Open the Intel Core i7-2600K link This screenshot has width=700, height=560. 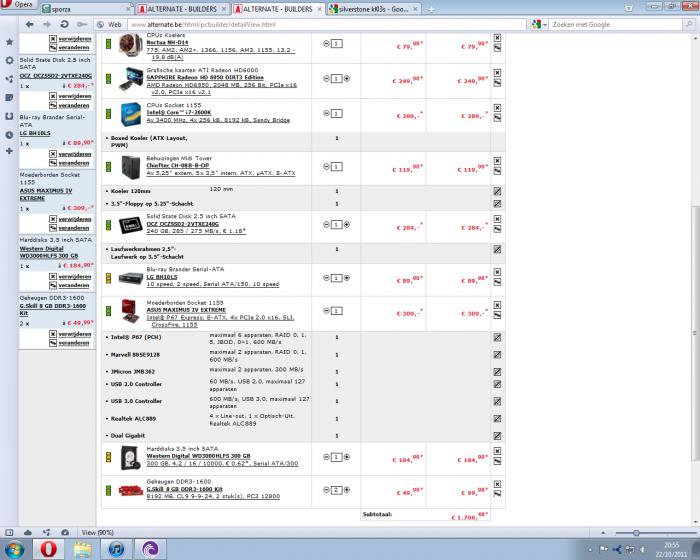pyautogui.click(x=179, y=113)
